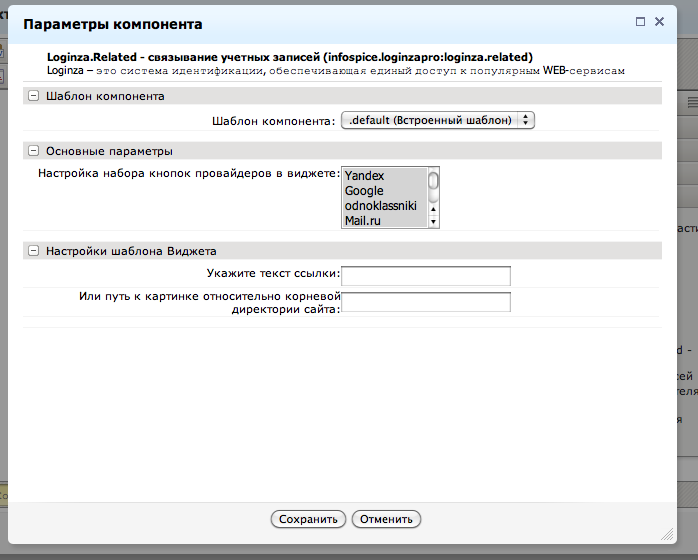Click the Настройки шаблона Виджета header
Image resolution: width=698 pixels, height=560 pixels.
[342, 251]
